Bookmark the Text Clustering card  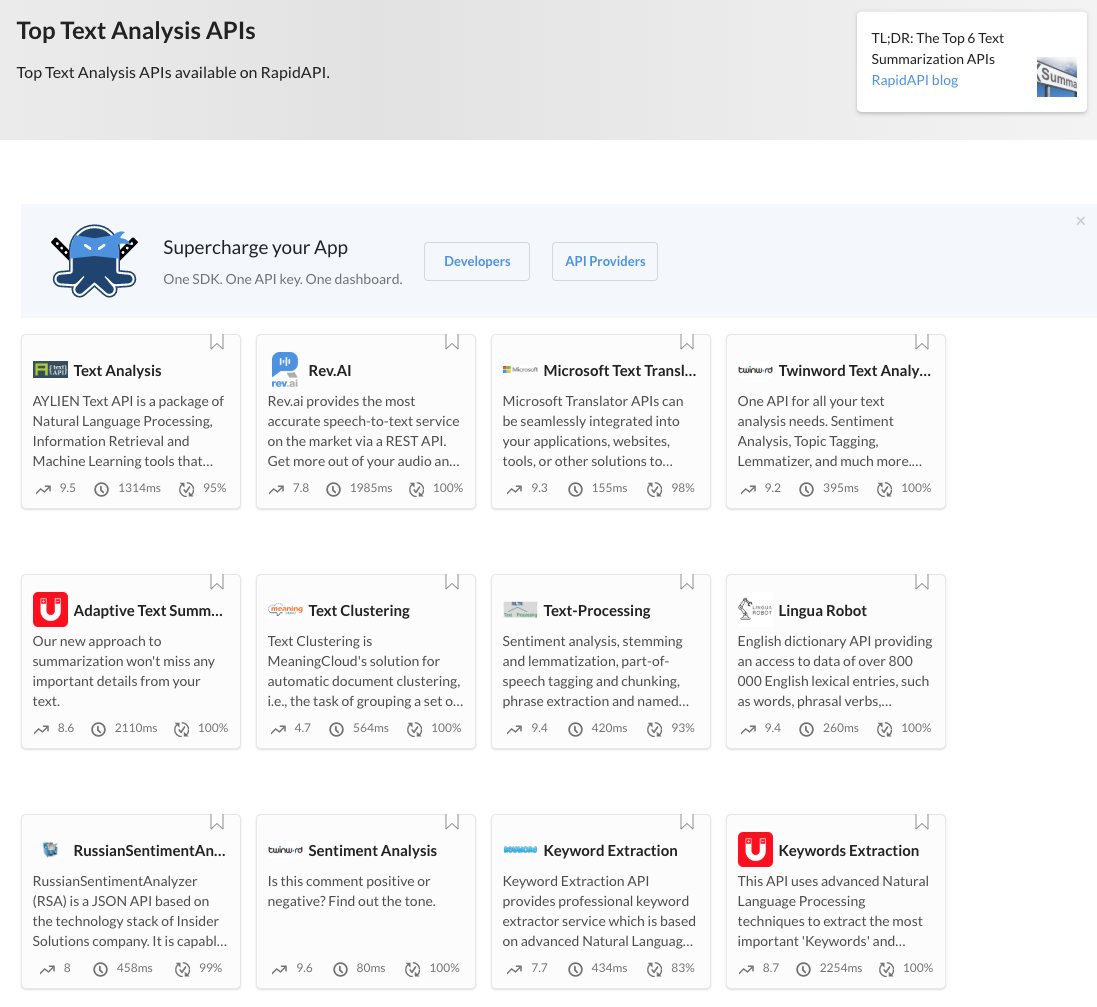pos(452,582)
